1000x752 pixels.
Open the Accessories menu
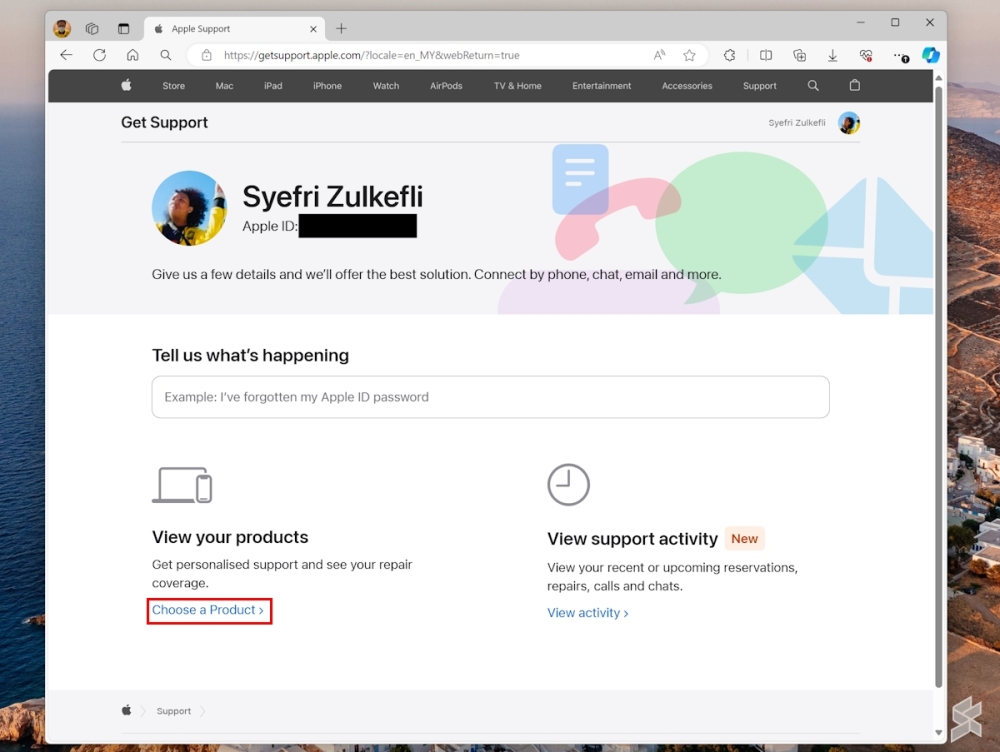tap(687, 85)
